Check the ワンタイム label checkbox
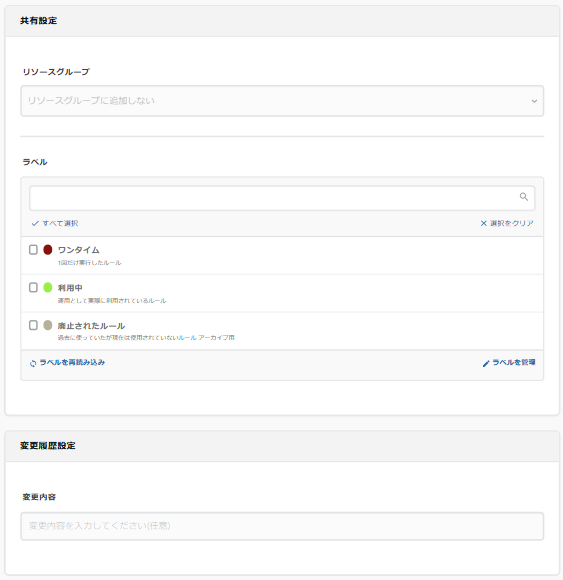This screenshot has height=580, width=563. 33,250
